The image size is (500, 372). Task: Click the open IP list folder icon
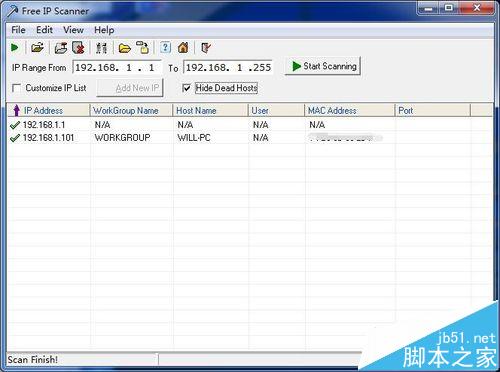(x=37, y=48)
